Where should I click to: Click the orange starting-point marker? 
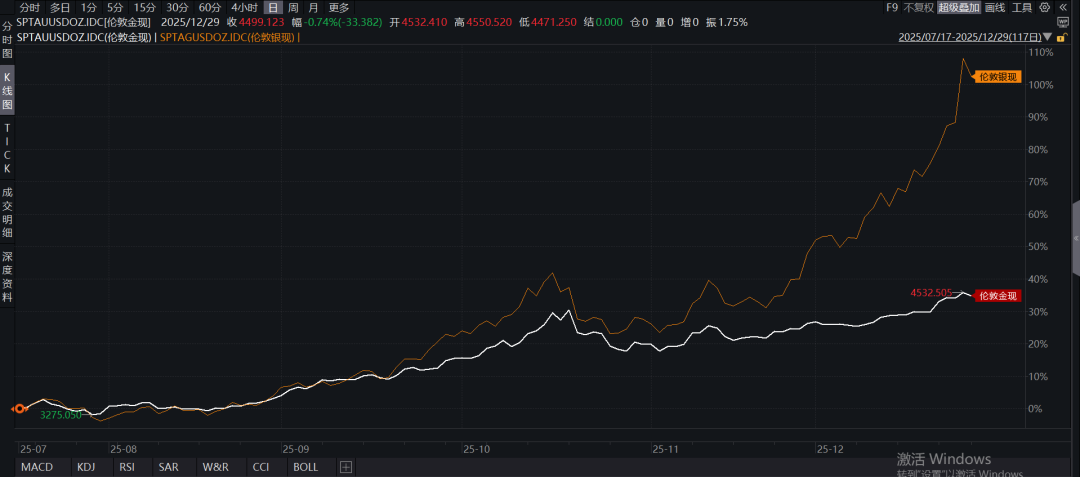point(18,409)
